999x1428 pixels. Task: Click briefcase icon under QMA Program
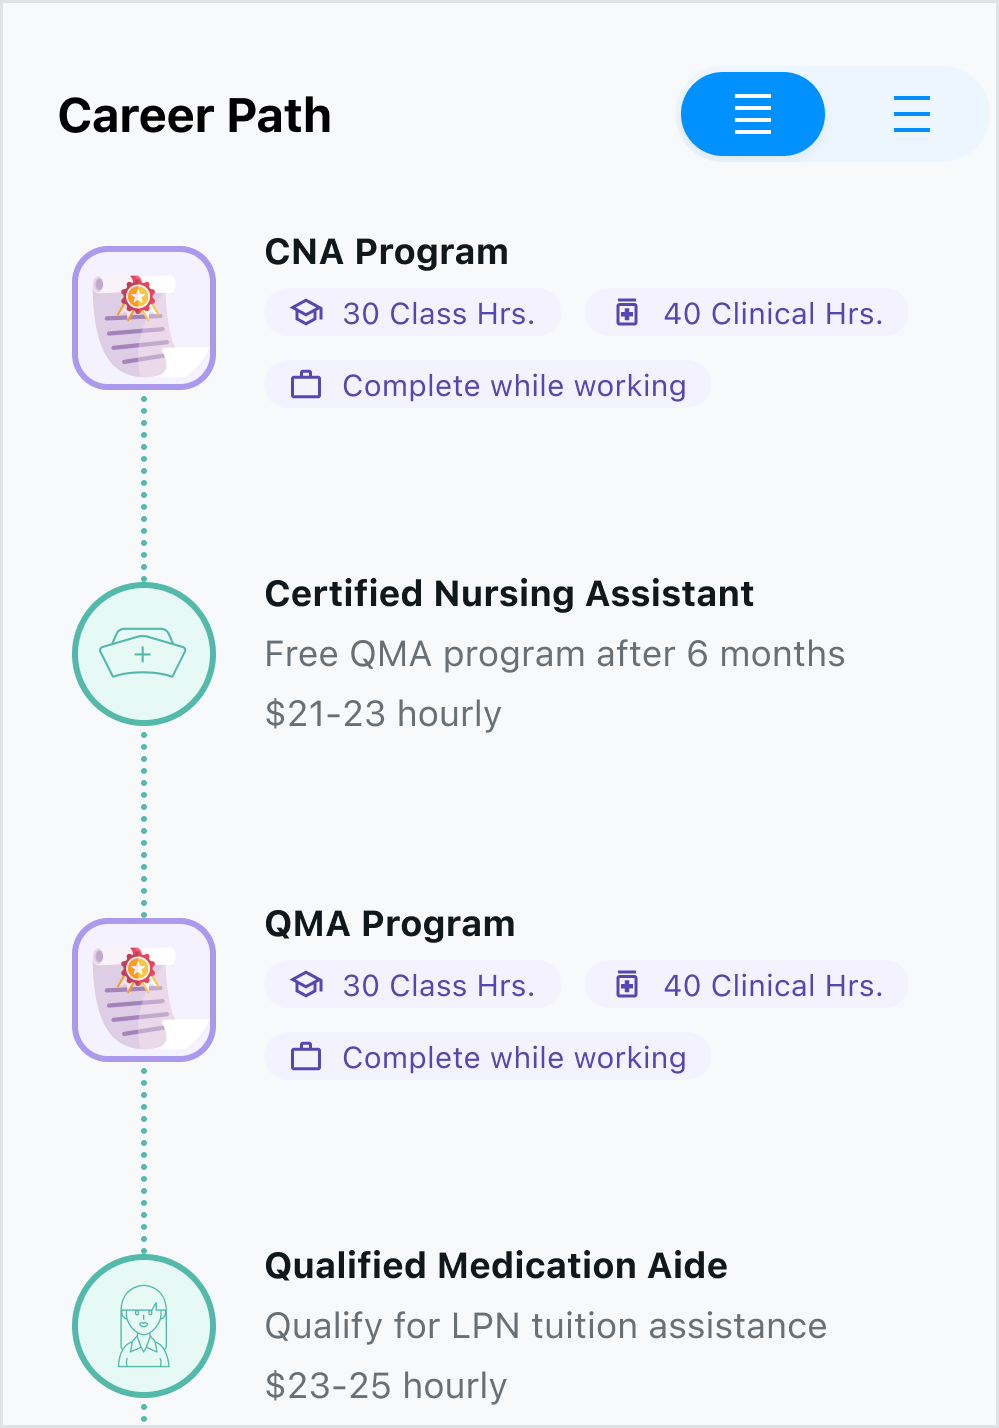tap(306, 1057)
